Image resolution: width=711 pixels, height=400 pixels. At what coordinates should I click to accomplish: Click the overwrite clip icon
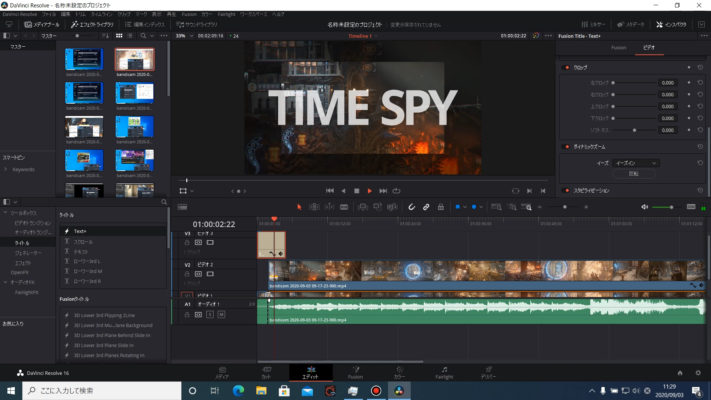377,207
